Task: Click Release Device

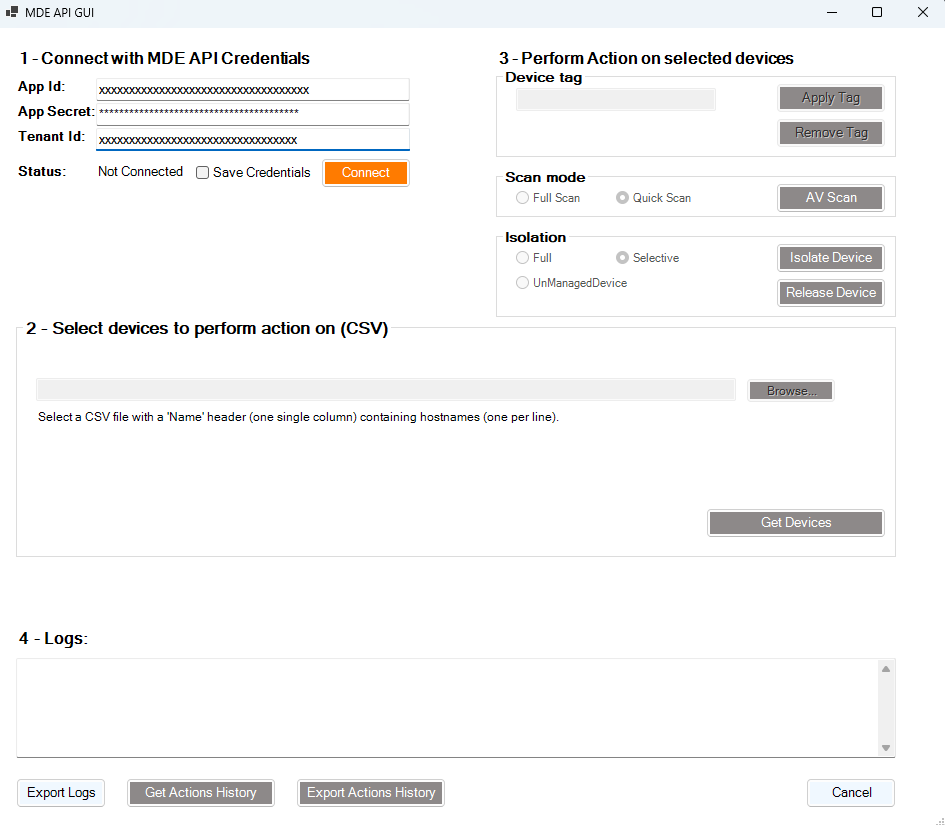Action: point(830,292)
